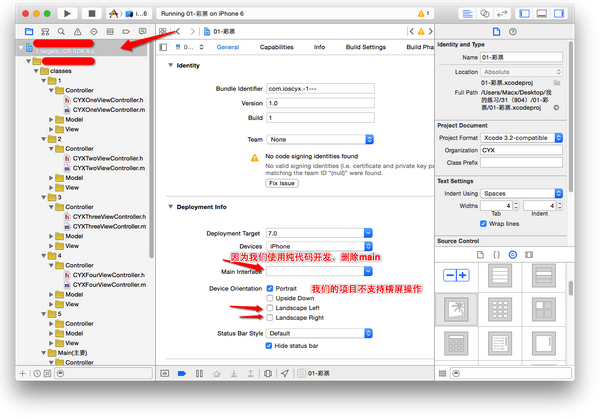Click the Run (play) button
The height and width of the screenshot is (419, 602).
(67, 13)
